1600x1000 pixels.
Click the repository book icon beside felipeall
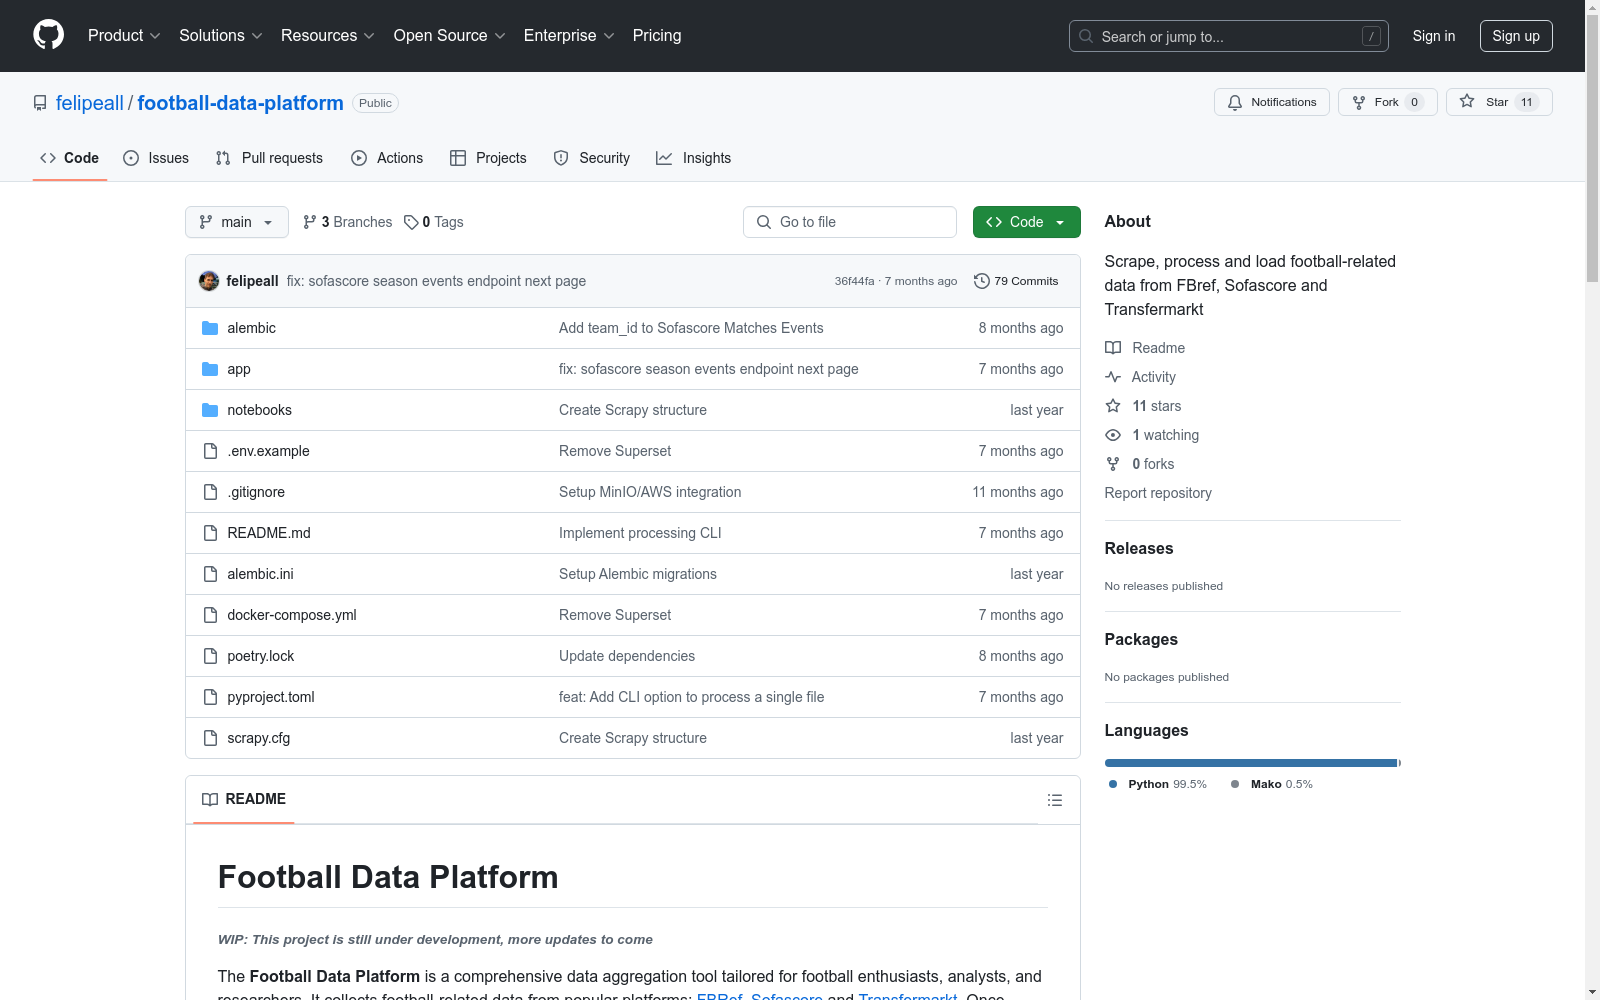(40, 103)
